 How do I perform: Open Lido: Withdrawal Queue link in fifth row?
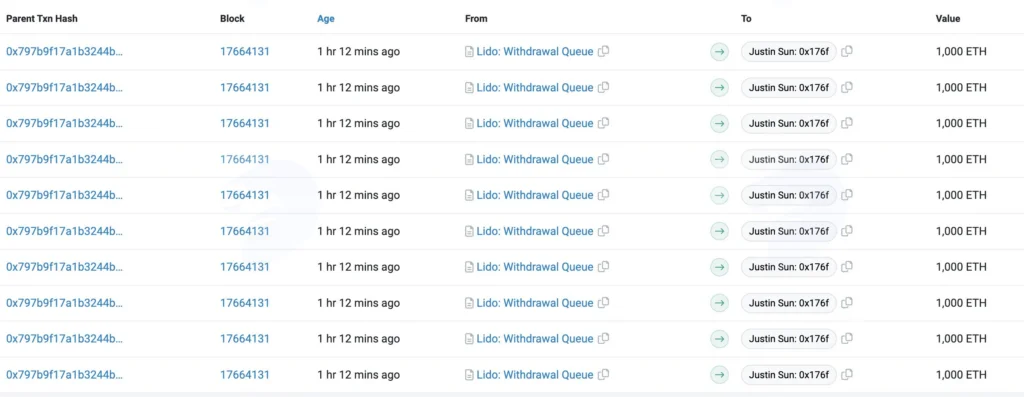(535, 195)
